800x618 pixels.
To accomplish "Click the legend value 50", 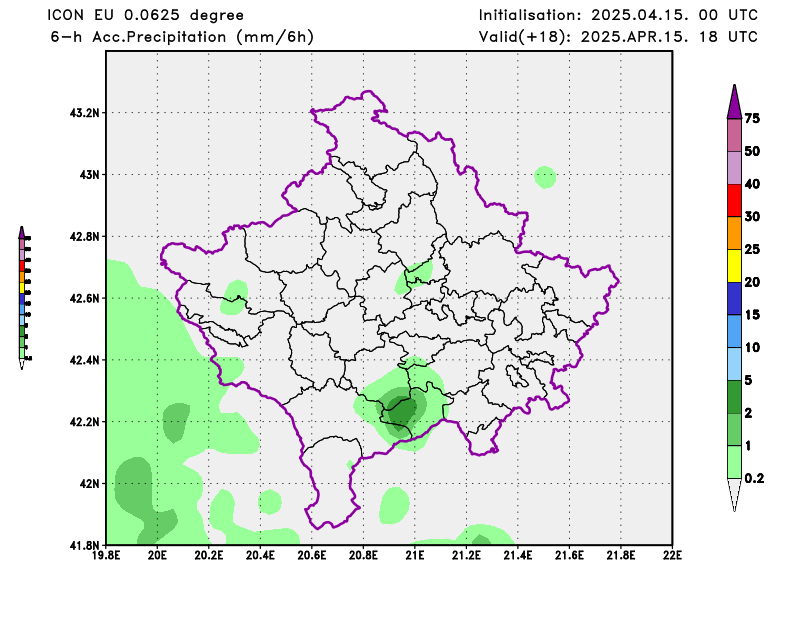I will pos(752,152).
